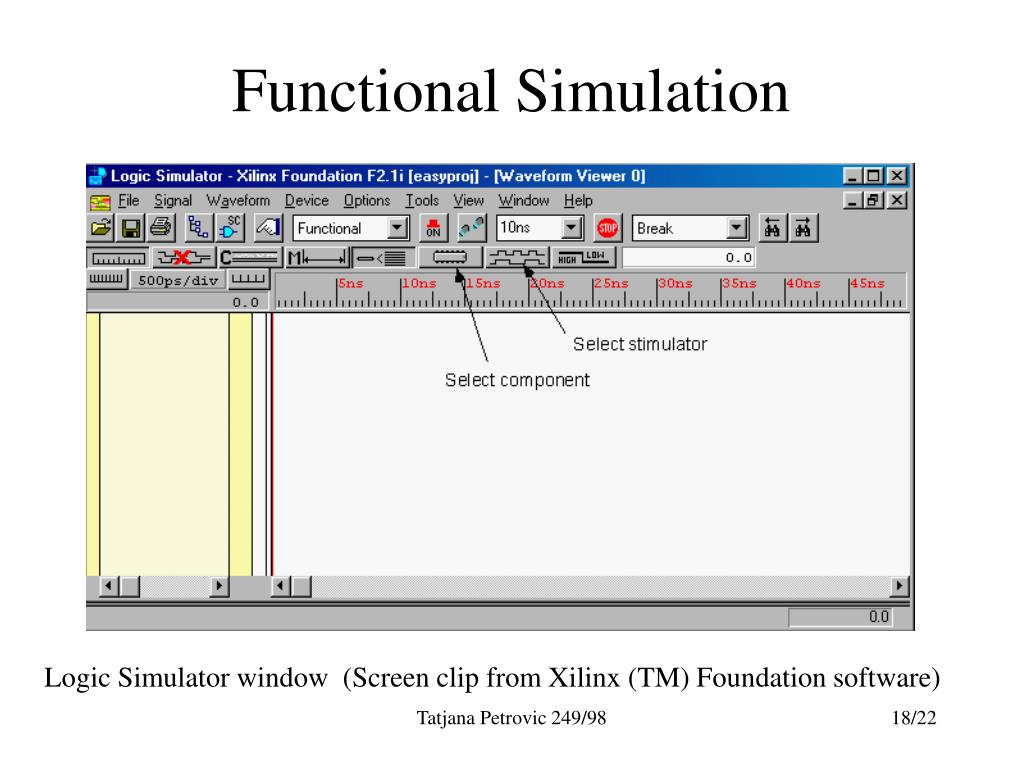Image resolution: width=1024 pixels, height=768 pixels.
Task: Open the Options menu
Action: [x=366, y=200]
